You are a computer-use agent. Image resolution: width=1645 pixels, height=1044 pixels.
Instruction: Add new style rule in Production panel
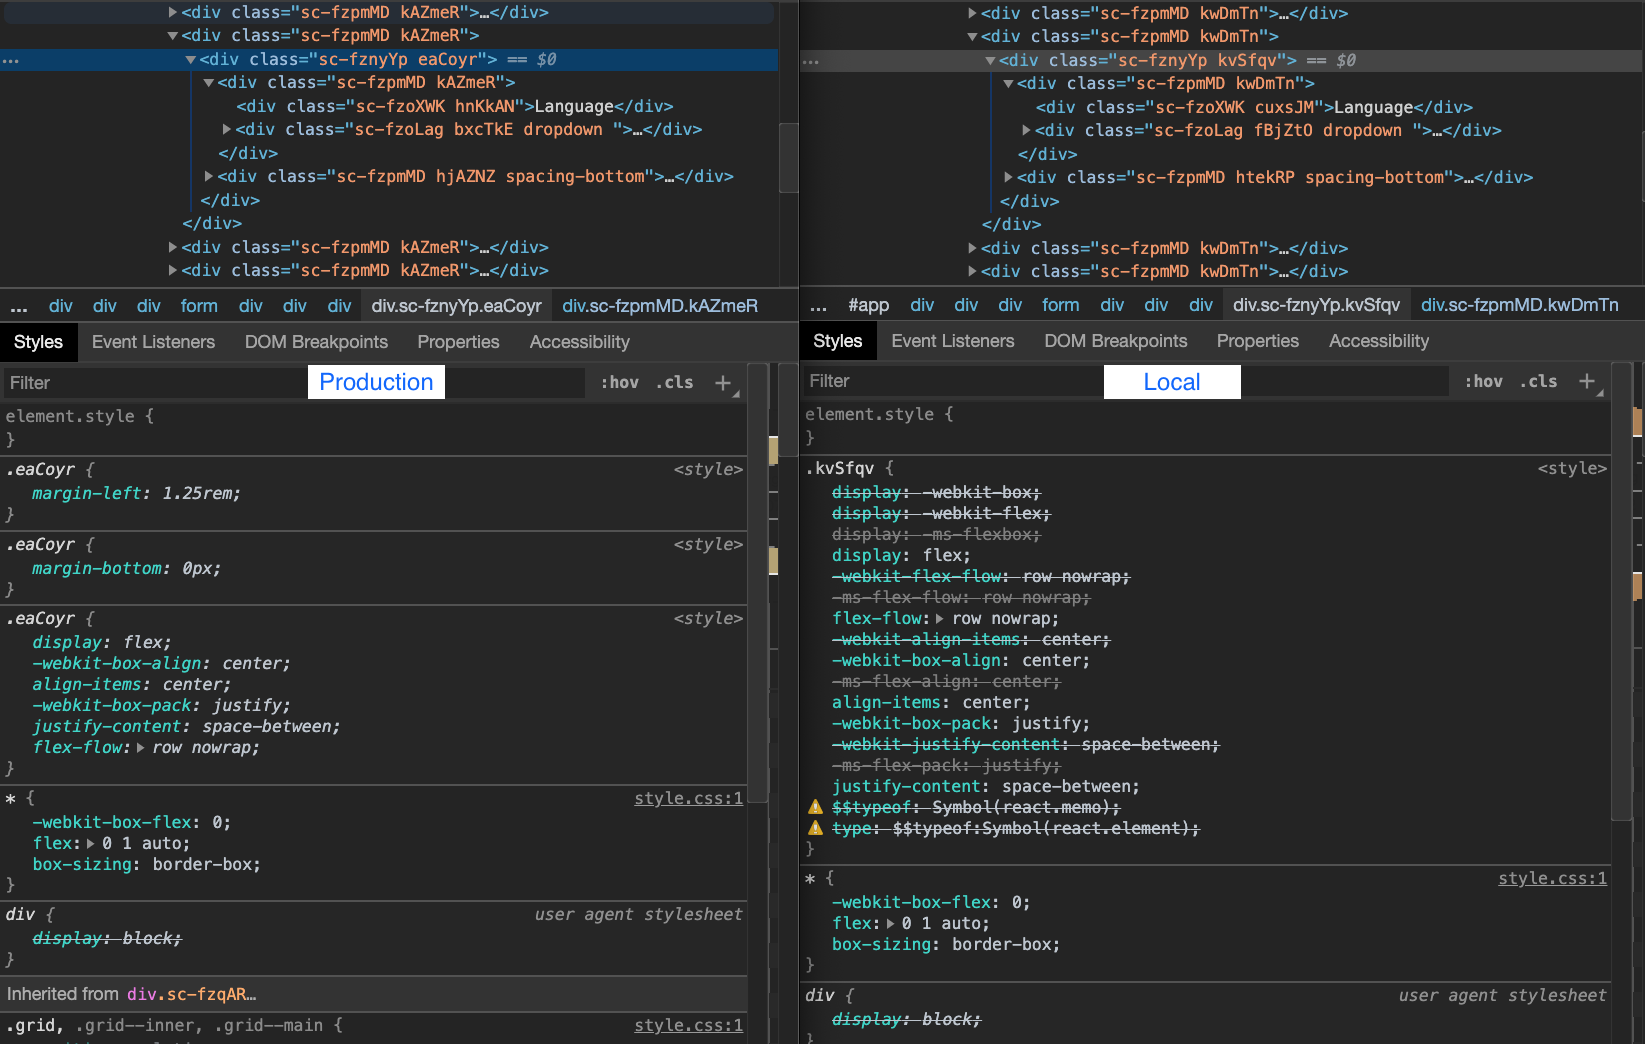pyautogui.click(x=723, y=382)
